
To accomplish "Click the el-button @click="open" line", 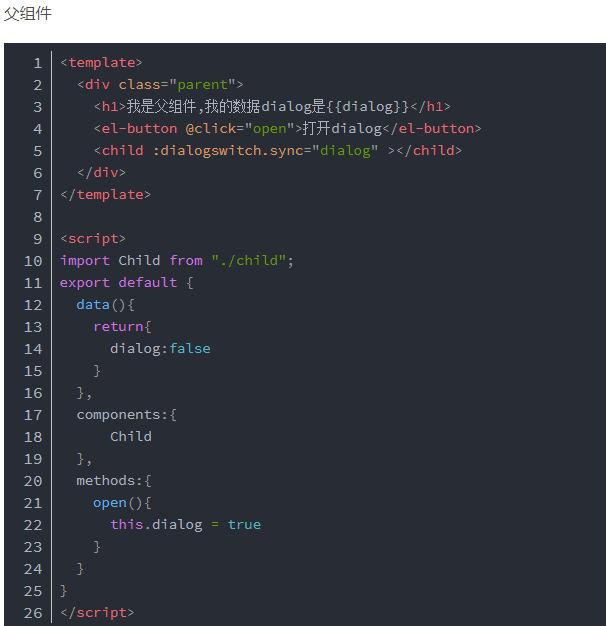I will click(287, 129).
